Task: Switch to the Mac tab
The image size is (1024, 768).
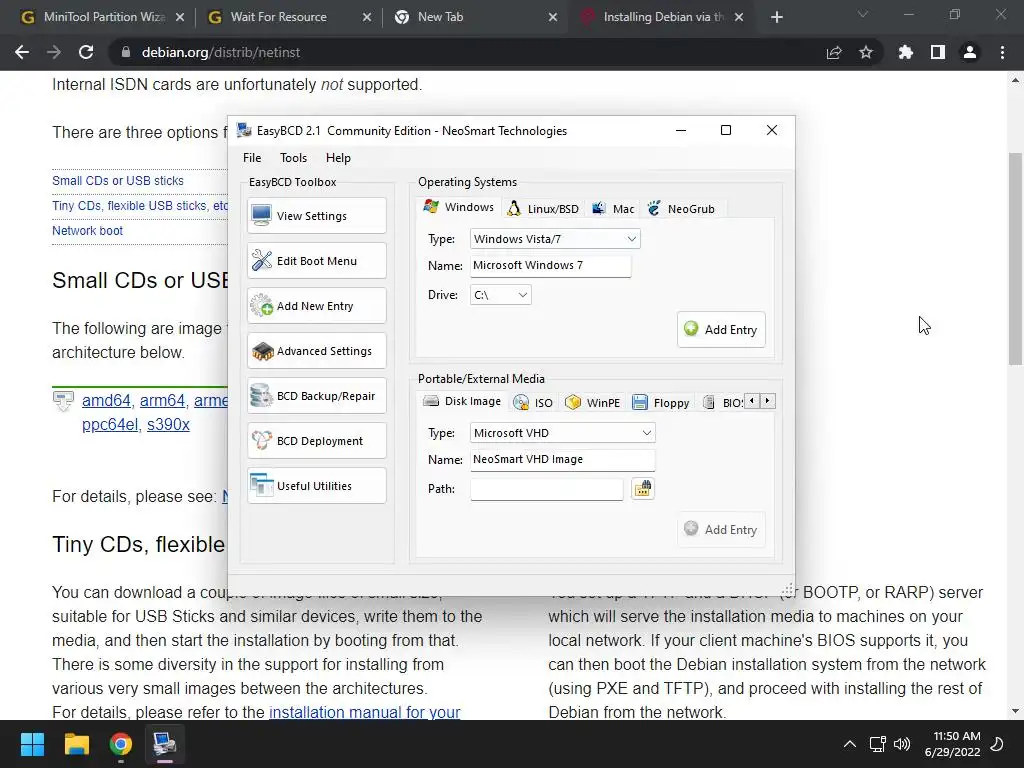Action: [x=613, y=209]
